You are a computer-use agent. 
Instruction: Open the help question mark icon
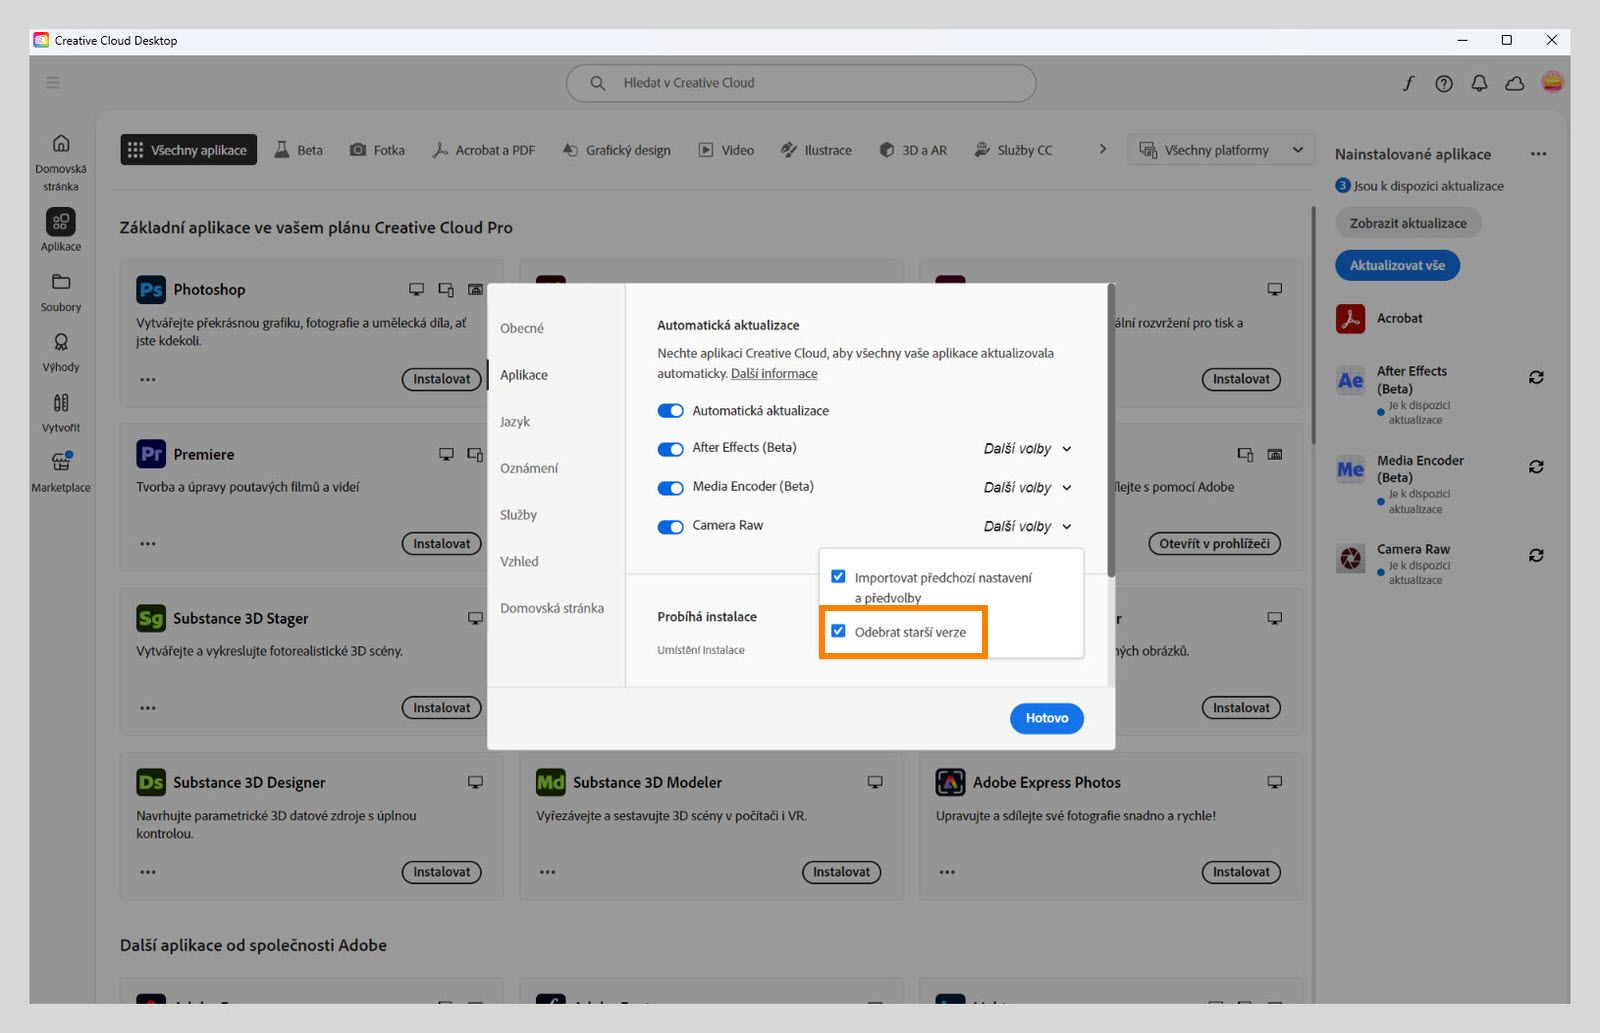pyautogui.click(x=1444, y=83)
